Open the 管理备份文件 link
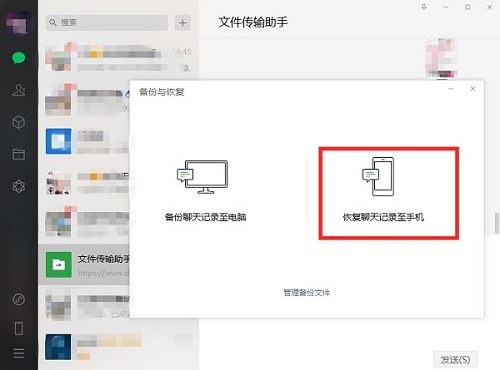This screenshot has height=370, width=500. 307,293
